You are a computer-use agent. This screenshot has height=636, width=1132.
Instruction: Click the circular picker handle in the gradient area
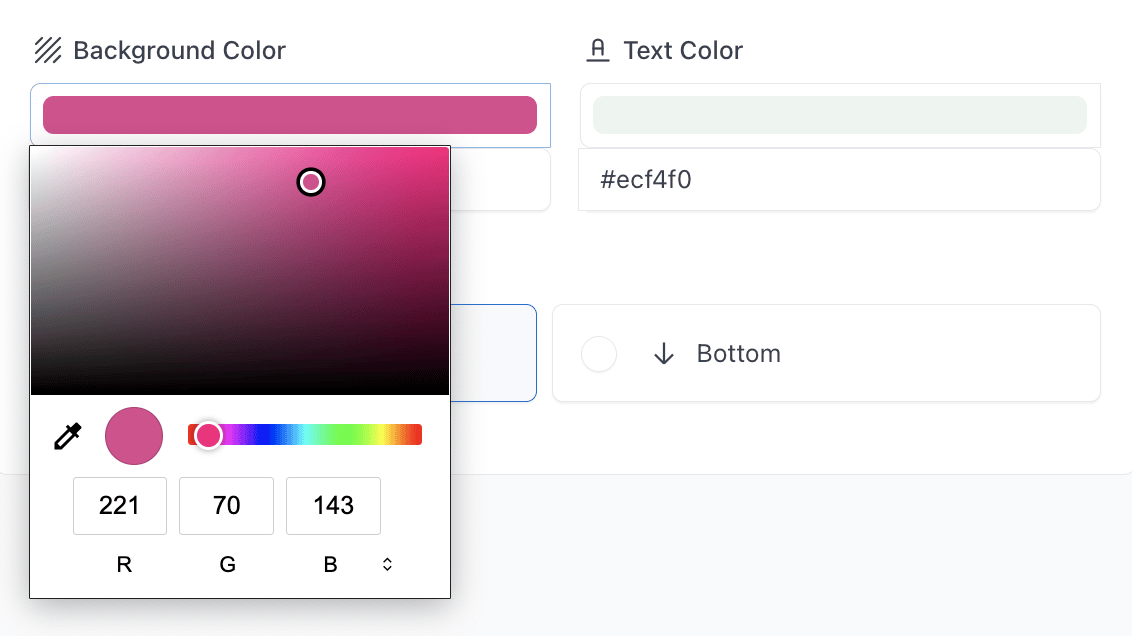(311, 182)
